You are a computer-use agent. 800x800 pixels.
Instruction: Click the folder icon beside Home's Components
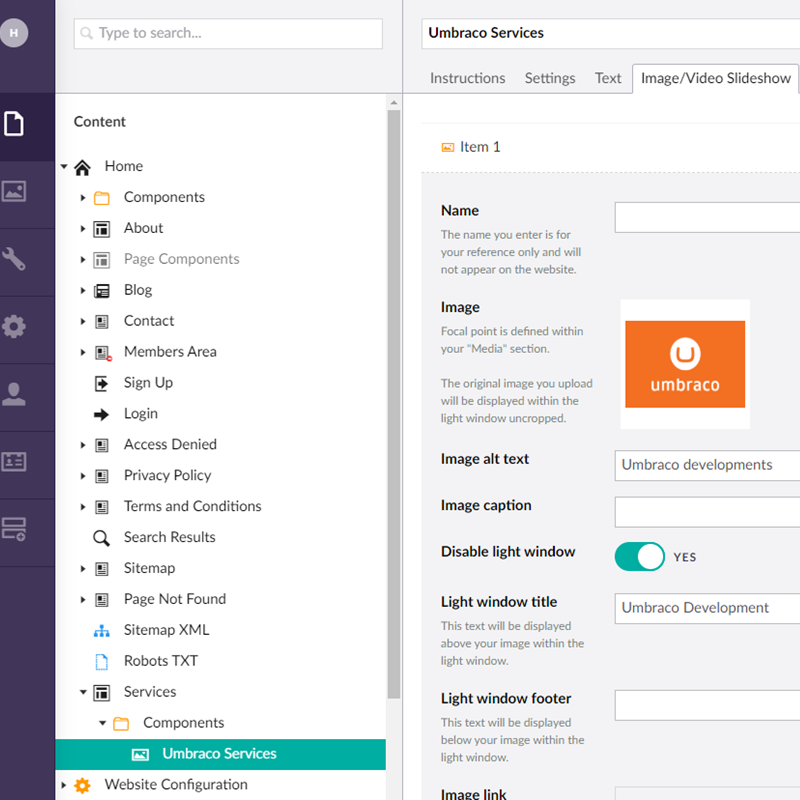pos(102,198)
